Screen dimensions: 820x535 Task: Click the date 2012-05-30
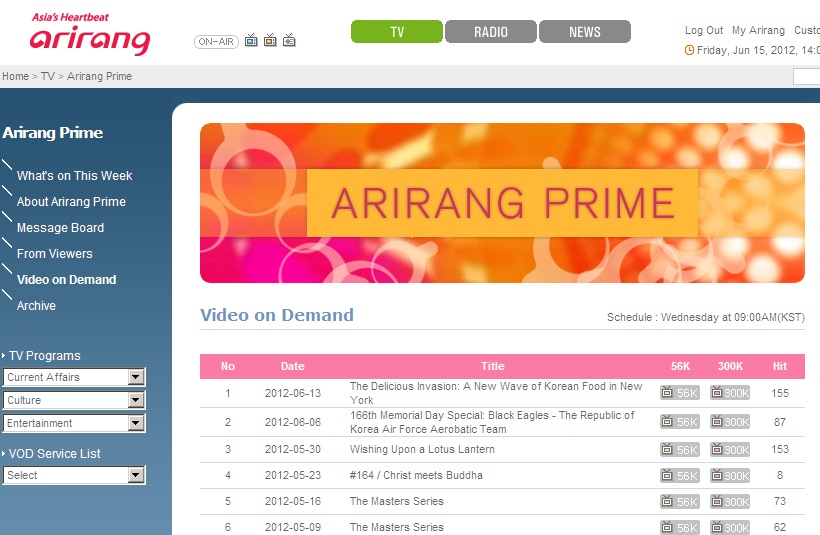click(x=293, y=449)
